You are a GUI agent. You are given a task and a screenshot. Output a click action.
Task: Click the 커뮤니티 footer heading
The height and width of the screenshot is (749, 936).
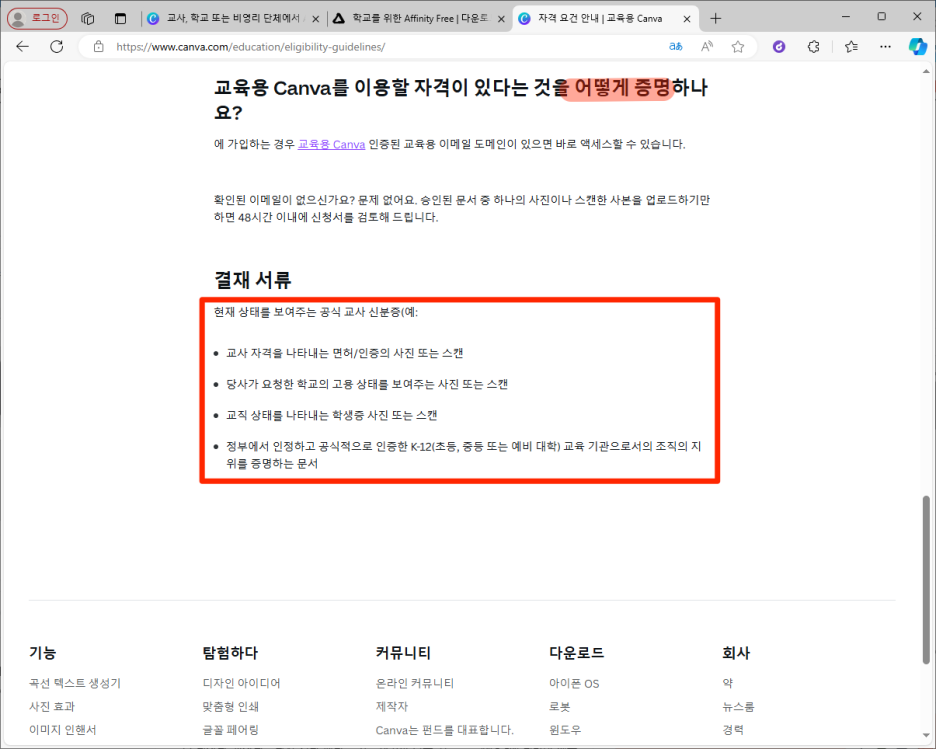tap(403, 652)
